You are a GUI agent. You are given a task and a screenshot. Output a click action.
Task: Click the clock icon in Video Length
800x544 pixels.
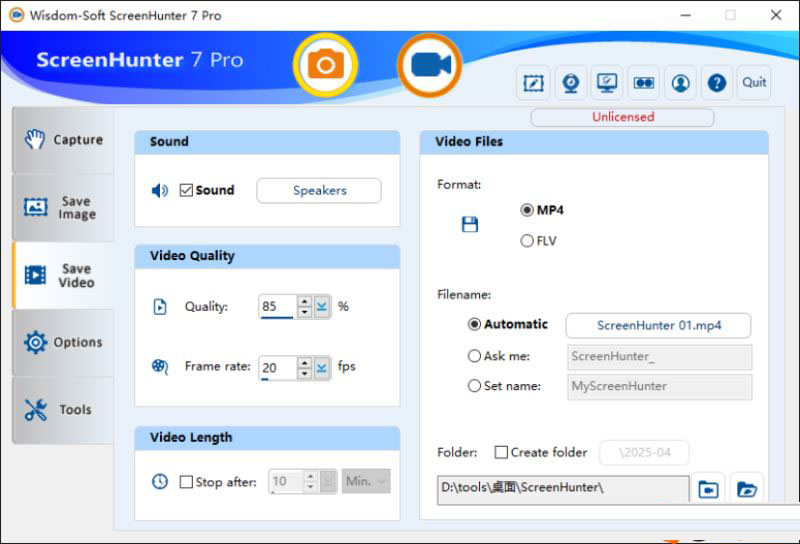click(x=160, y=481)
